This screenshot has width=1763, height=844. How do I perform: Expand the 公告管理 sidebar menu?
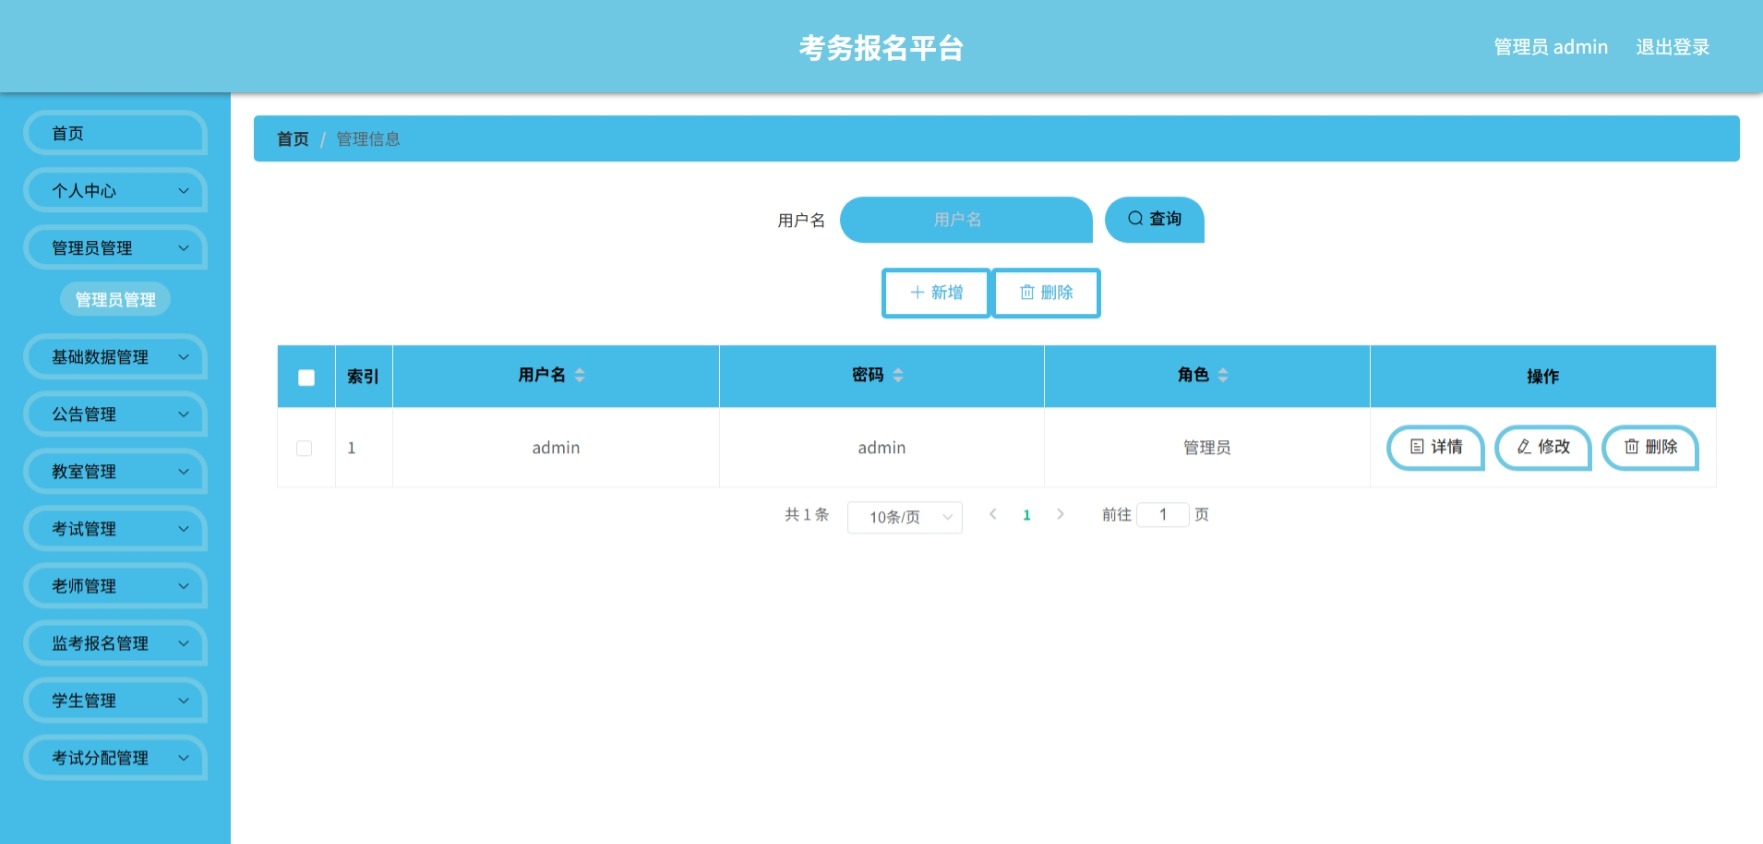click(115, 413)
